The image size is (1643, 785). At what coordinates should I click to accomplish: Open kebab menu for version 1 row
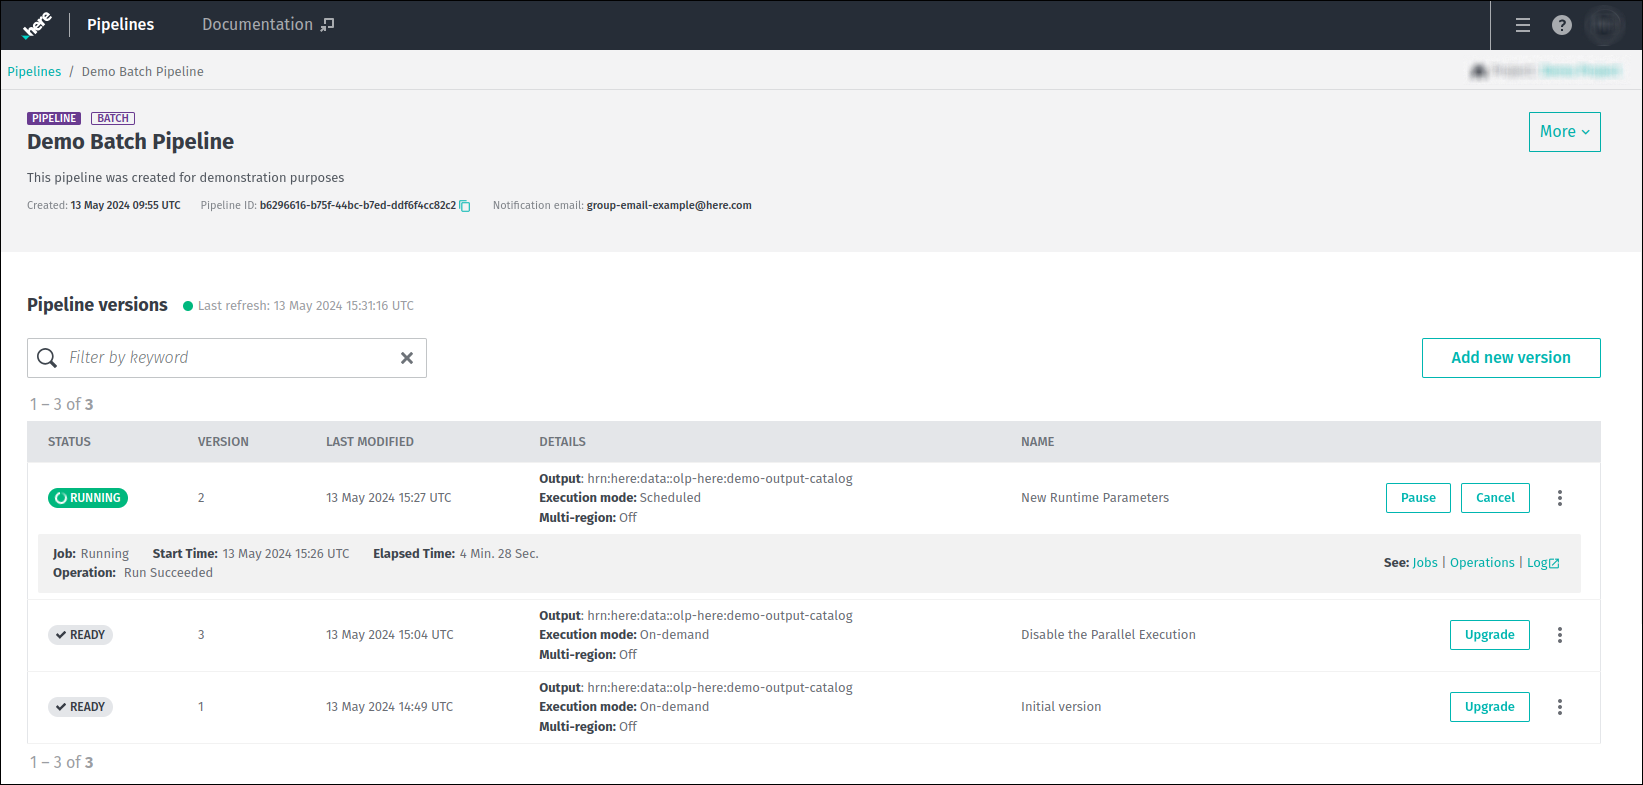(x=1560, y=707)
